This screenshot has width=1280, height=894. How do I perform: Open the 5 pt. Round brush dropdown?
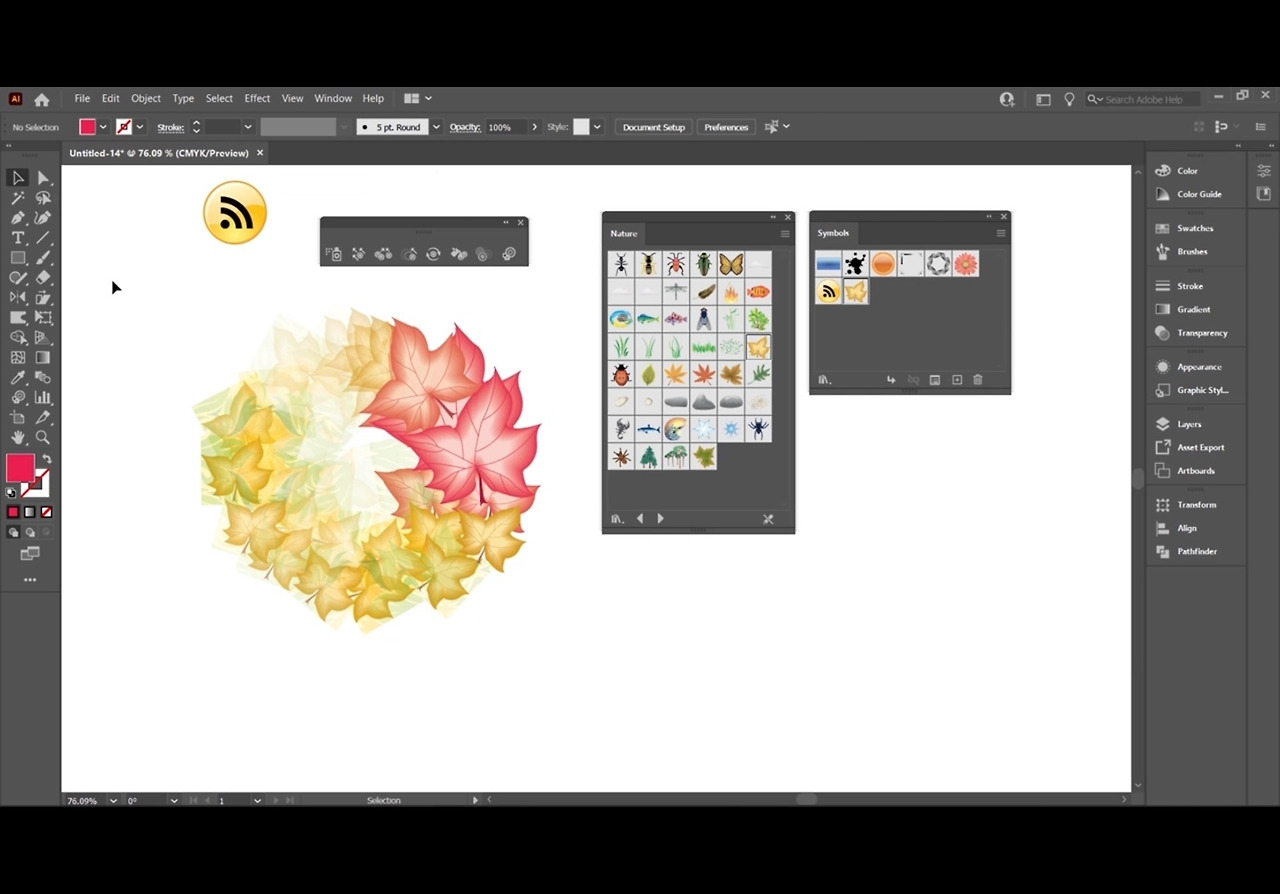(436, 127)
